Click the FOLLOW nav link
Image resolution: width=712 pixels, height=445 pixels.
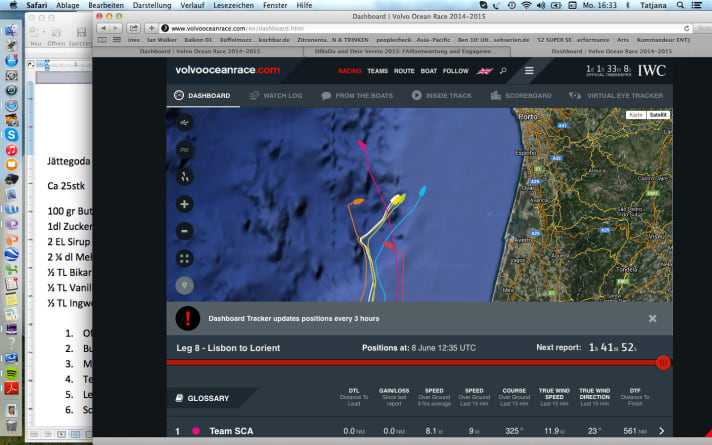(x=455, y=71)
